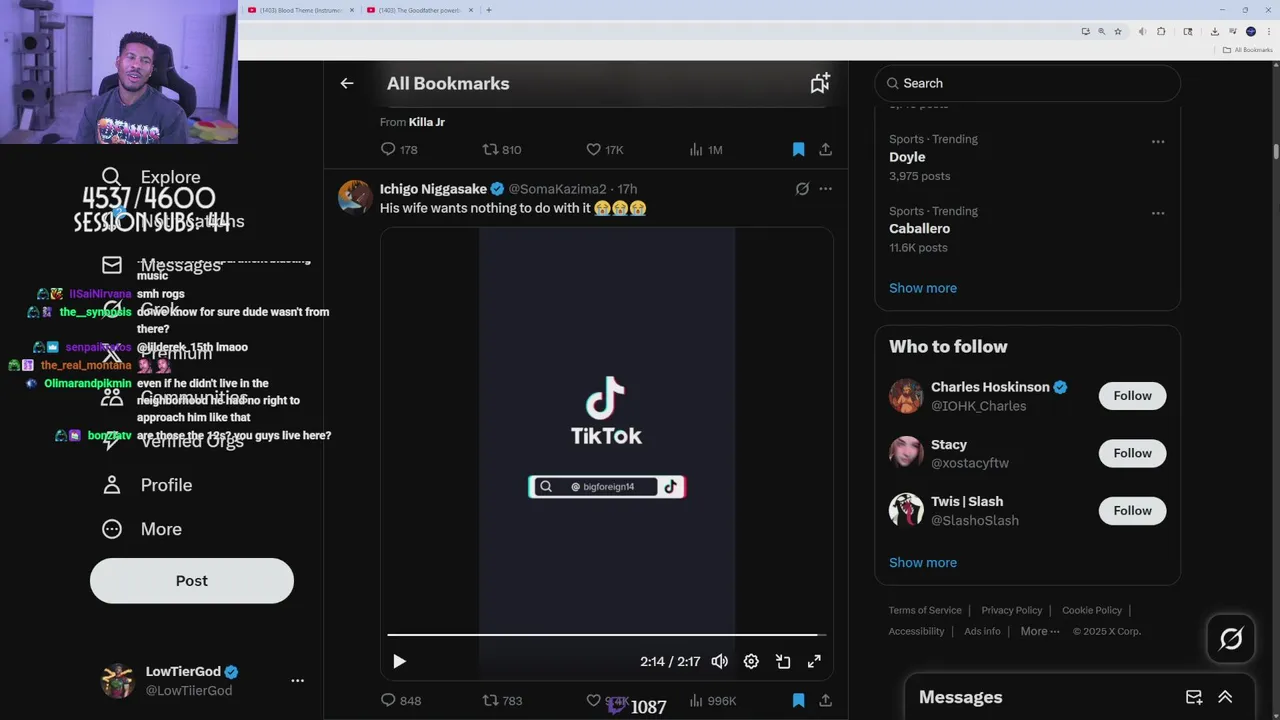This screenshot has height=720, width=1280.
Task: Show more trending topics
Action: tap(922, 288)
